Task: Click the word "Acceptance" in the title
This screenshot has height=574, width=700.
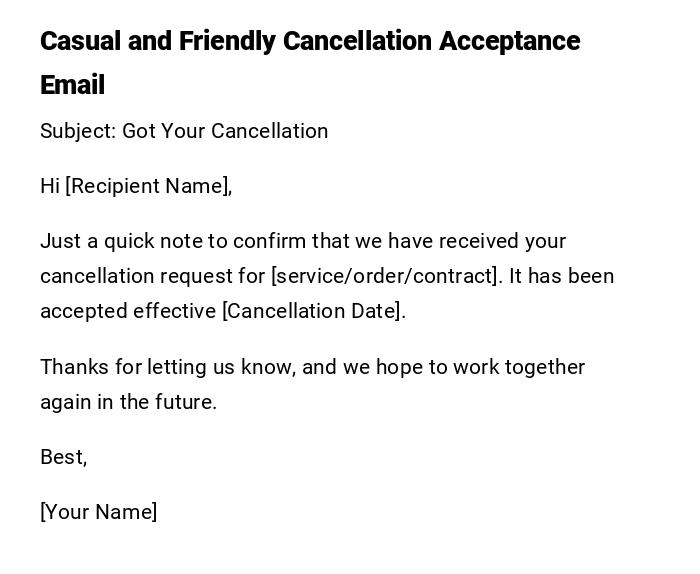Action: pyautogui.click(x=510, y=41)
